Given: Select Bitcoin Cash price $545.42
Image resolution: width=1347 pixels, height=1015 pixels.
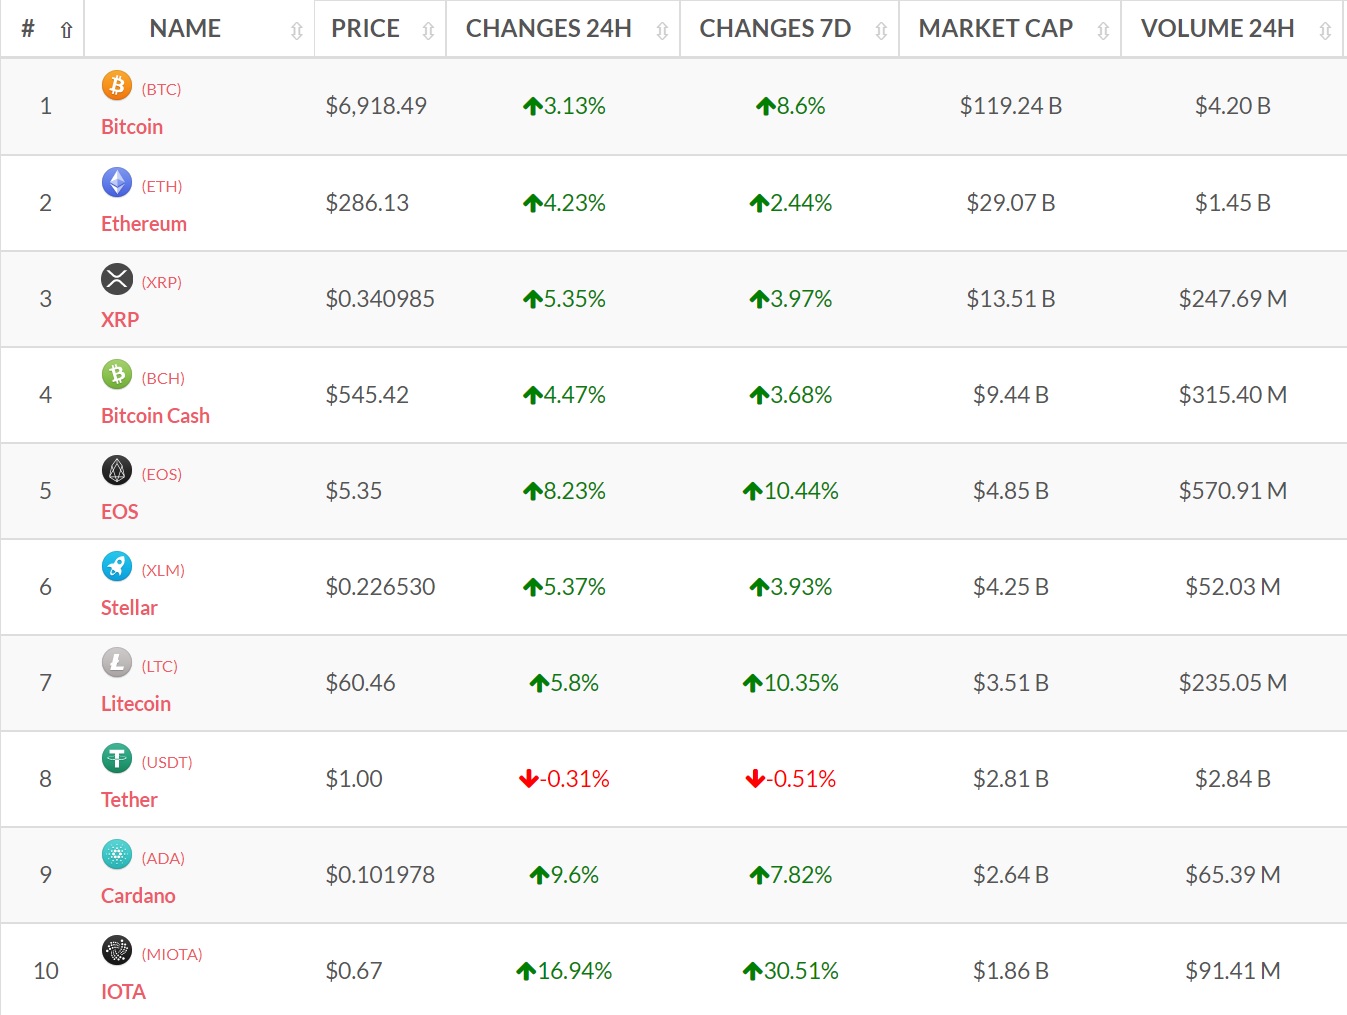Looking at the screenshot, I should (367, 395).
